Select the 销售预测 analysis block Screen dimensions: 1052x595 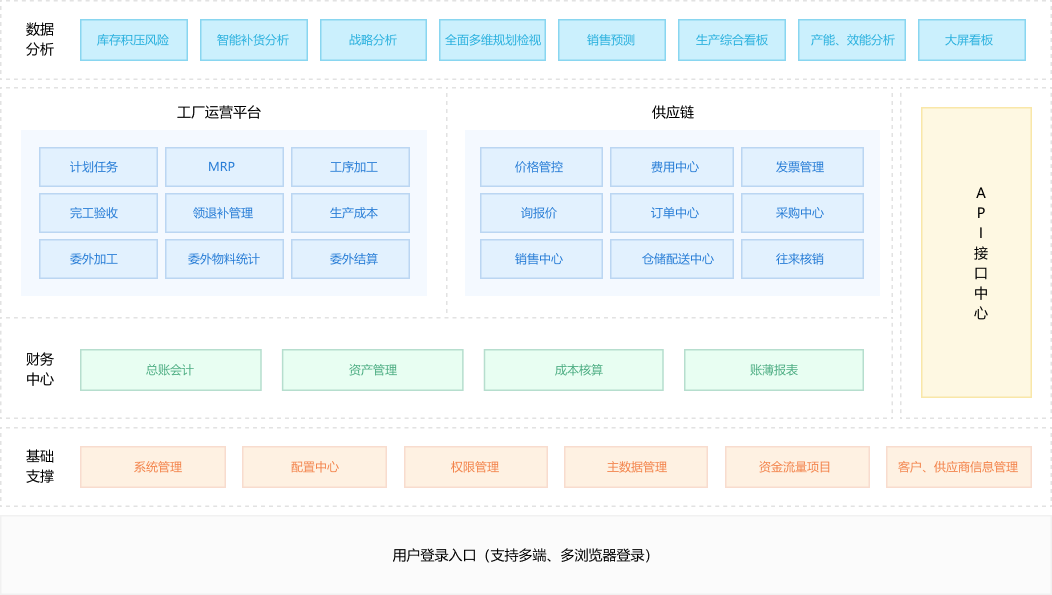click(x=611, y=40)
